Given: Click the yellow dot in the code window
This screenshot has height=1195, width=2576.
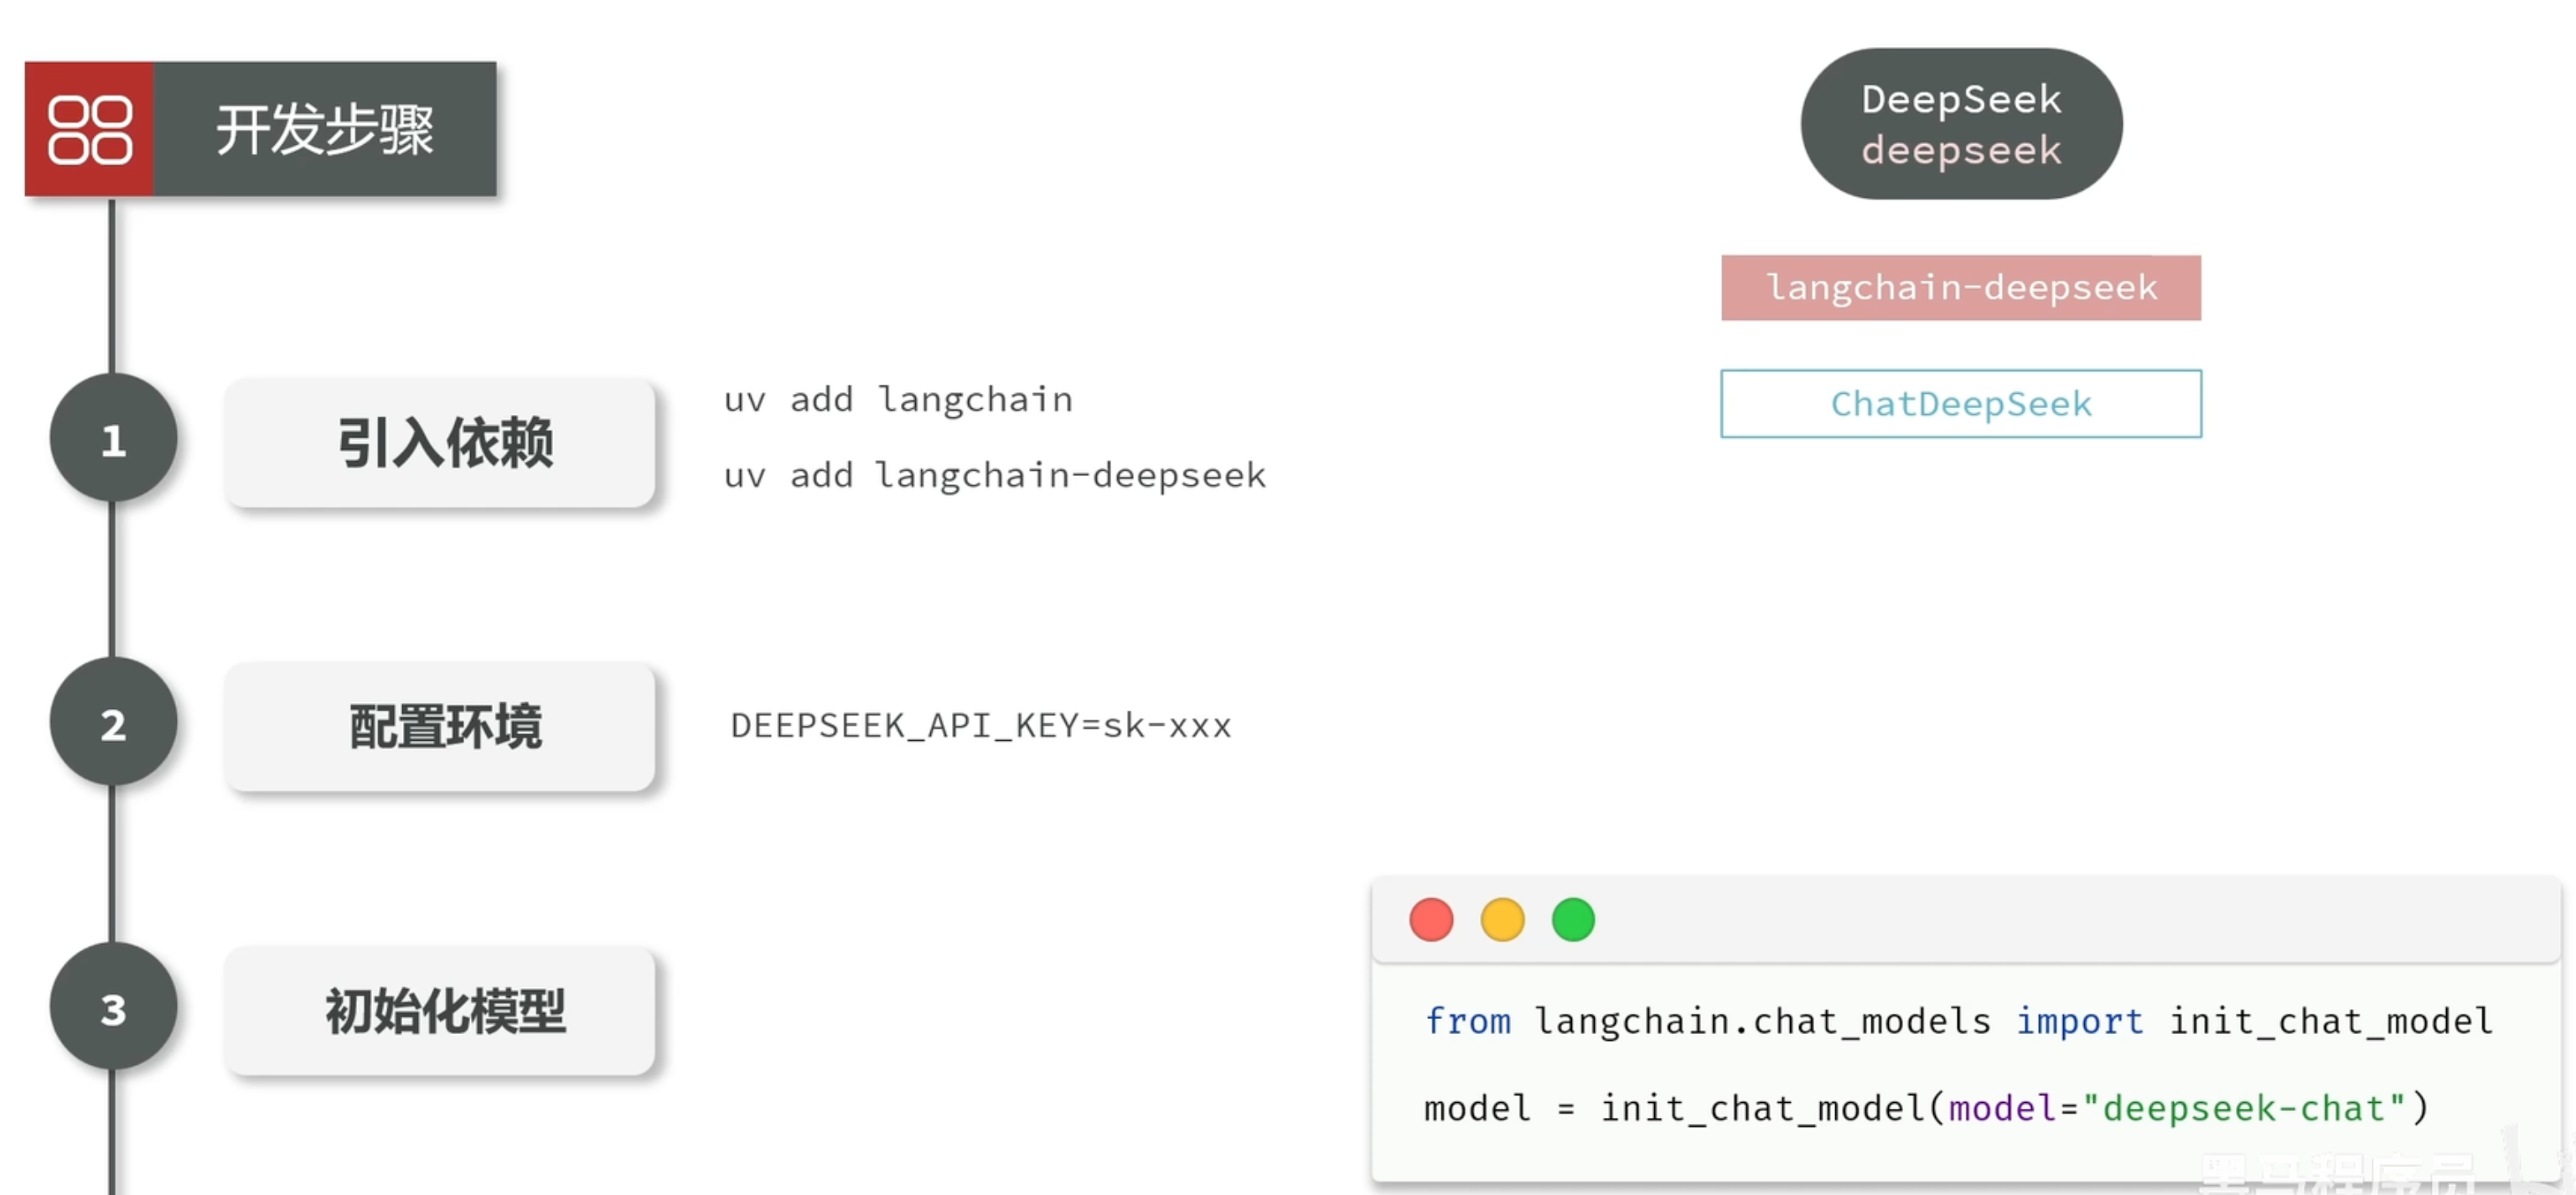Looking at the screenshot, I should click(1502, 920).
